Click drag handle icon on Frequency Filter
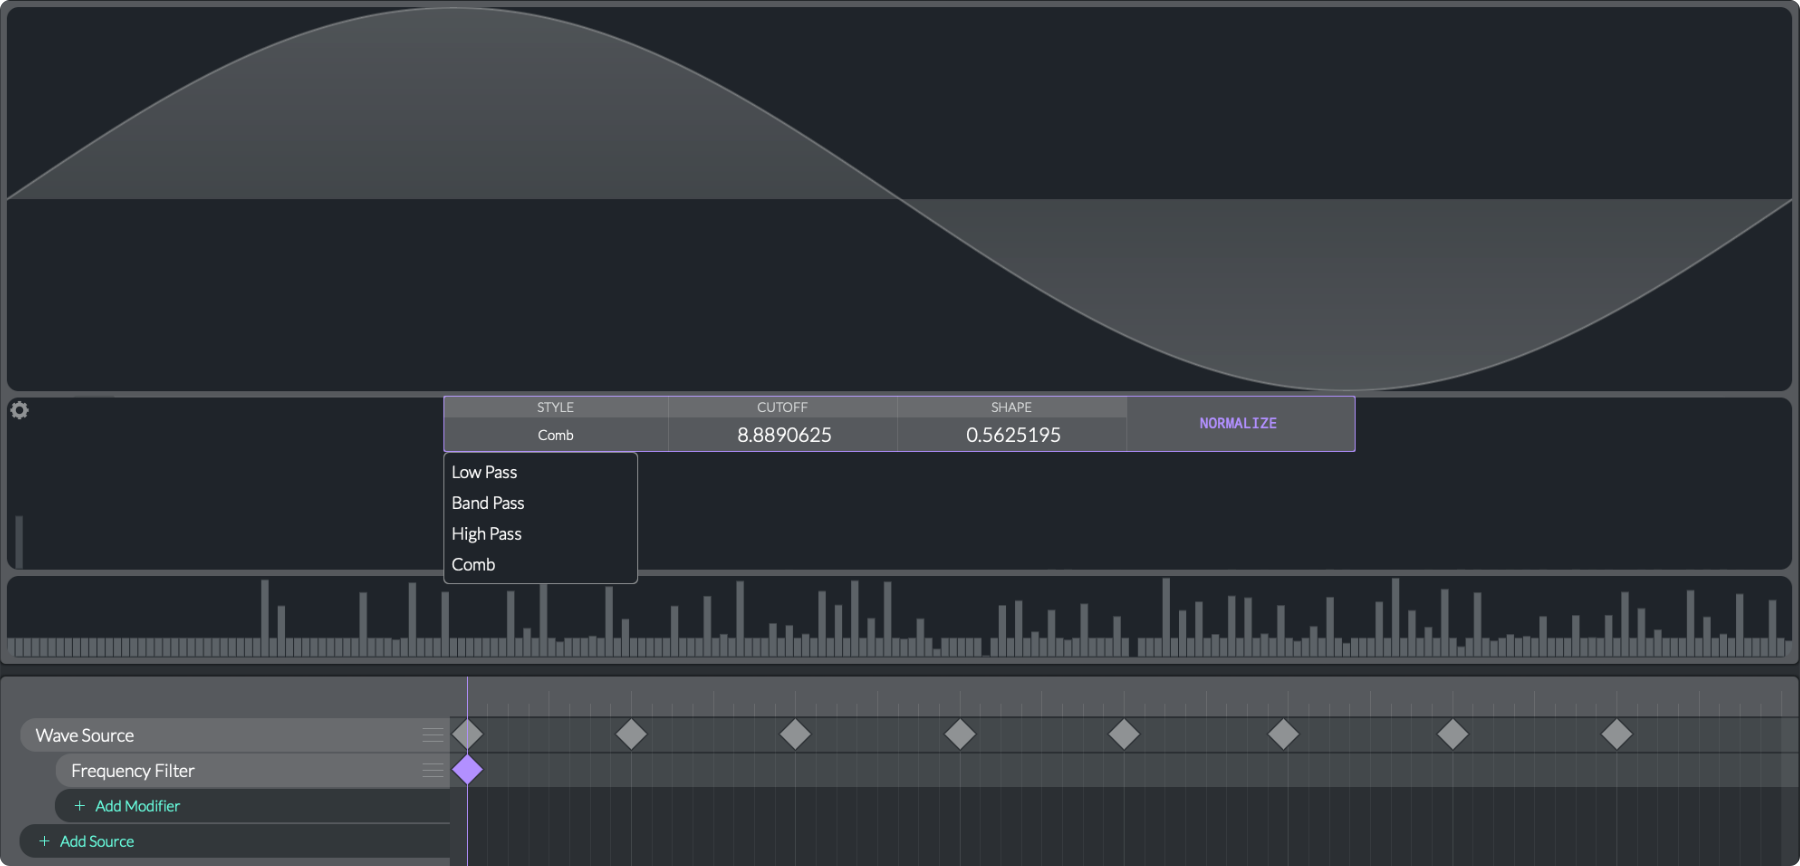The width and height of the screenshot is (1800, 866). 432,771
